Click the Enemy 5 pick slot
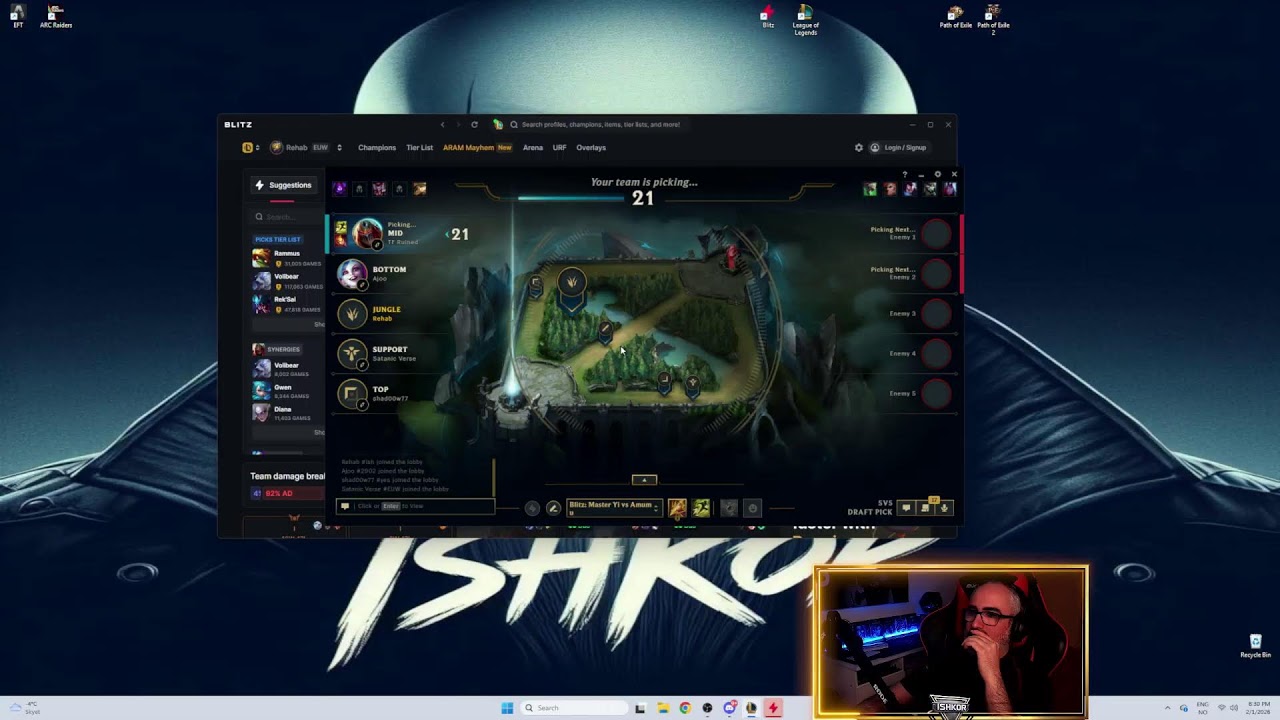This screenshot has height=720, width=1280. pos(936,393)
